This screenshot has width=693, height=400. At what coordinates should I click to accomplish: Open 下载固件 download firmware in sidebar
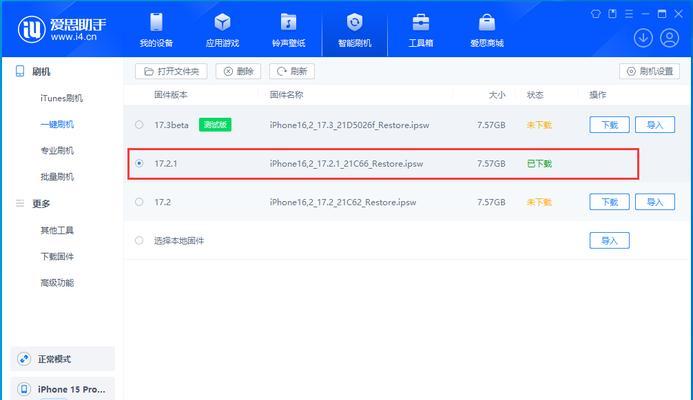click(57, 256)
